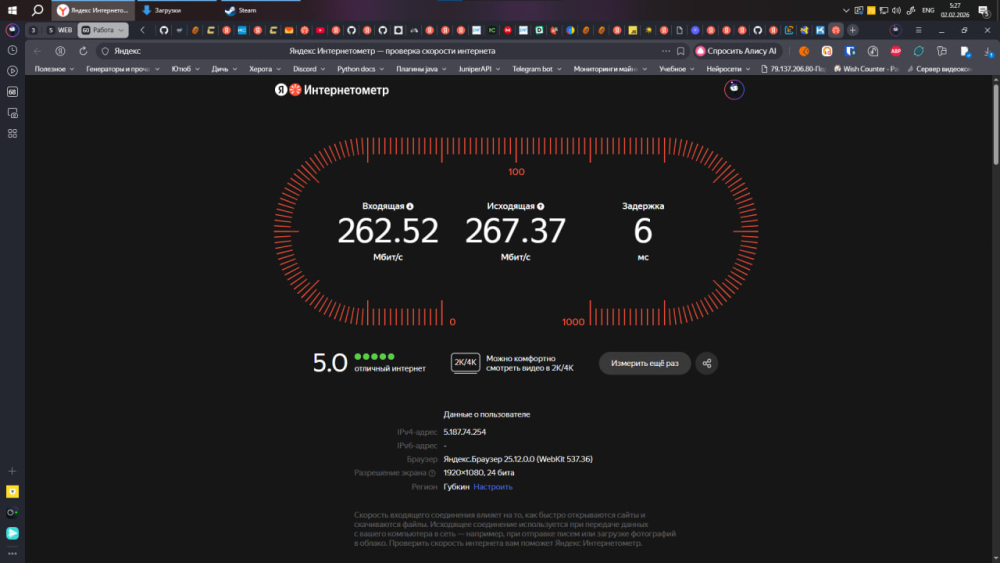Open the AdBlock (ABP) extension icon
Viewport: 1000px width, 563px height.
click(896, 50)
